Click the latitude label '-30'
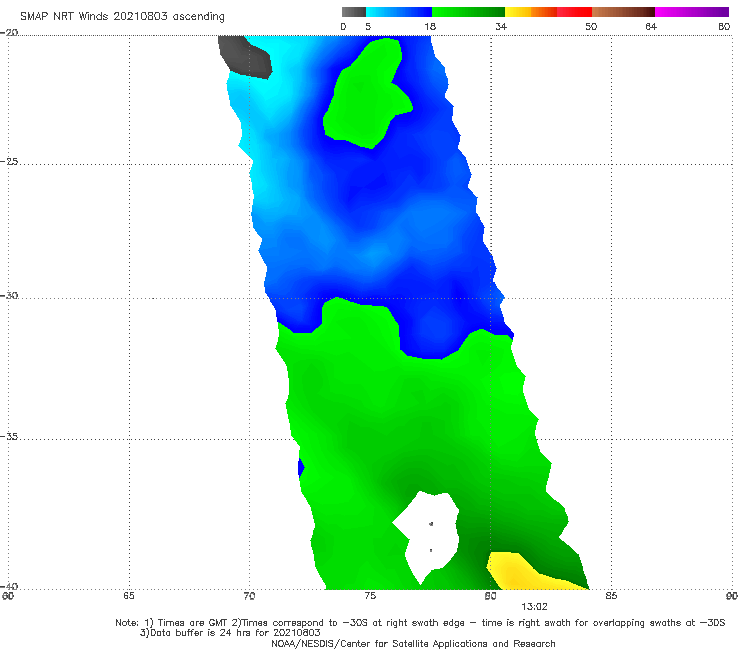 tap(9, 296)
